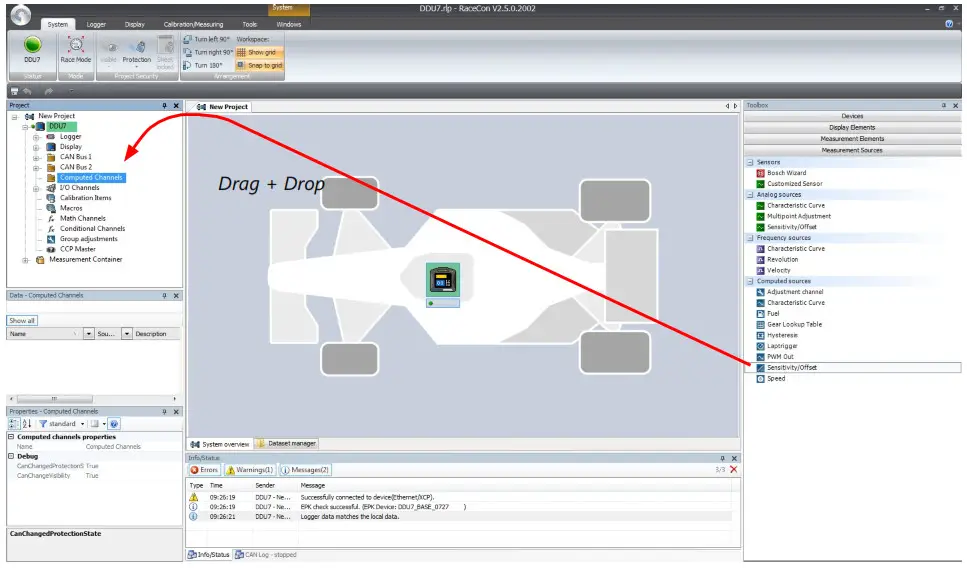Open the Display Elements section of Toolbox
The image size is (967, 568).
tap(852, 128)
